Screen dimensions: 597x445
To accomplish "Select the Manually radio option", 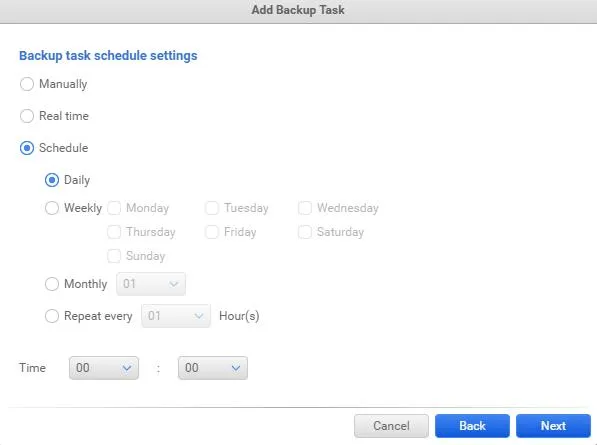I will 27,84.
